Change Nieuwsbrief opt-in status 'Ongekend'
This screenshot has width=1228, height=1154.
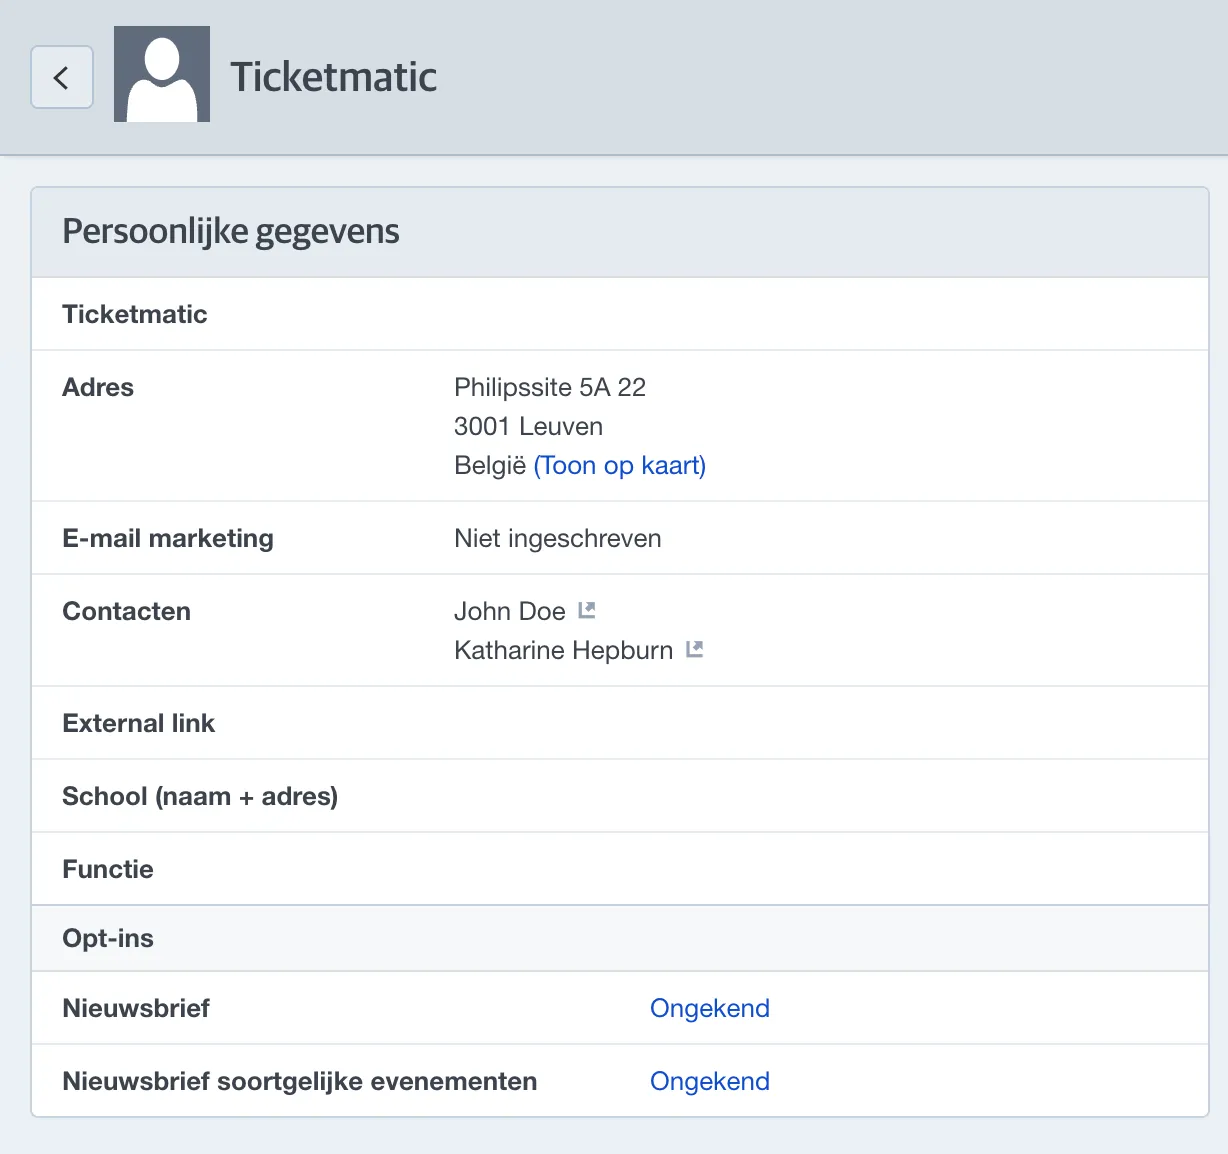(x=710, y=1008)
